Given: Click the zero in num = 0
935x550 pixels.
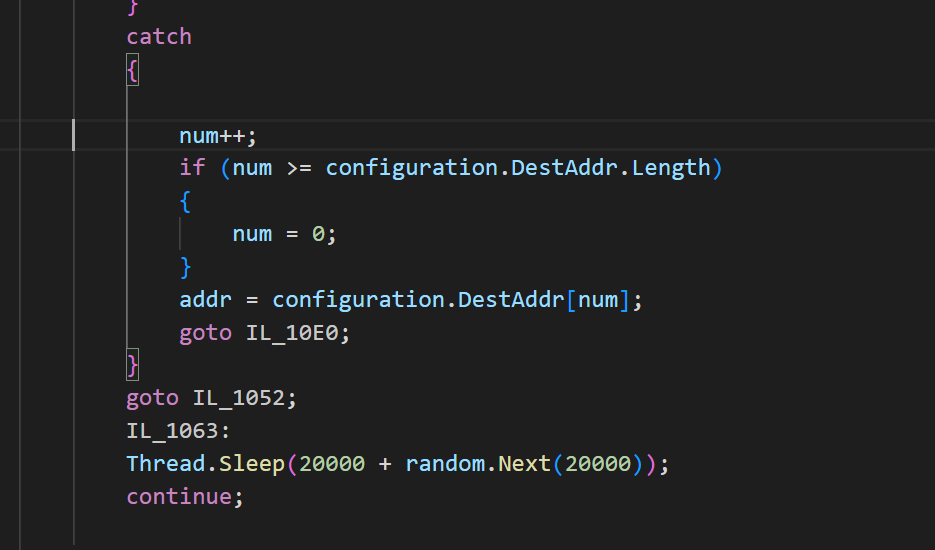Looking at the screenshot, I should [x=318, y=234].
